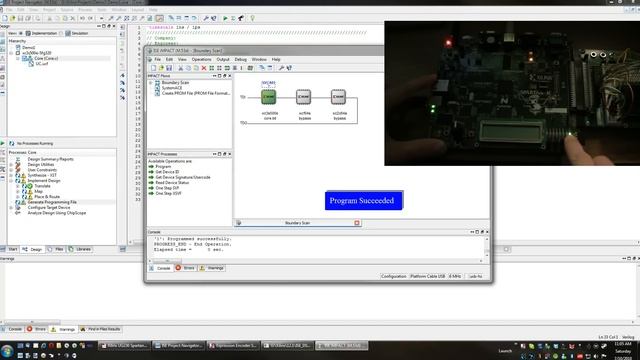Expand the Configure Target Device node
The width and height of the screenshot is (640, 360).
[11, 207]
